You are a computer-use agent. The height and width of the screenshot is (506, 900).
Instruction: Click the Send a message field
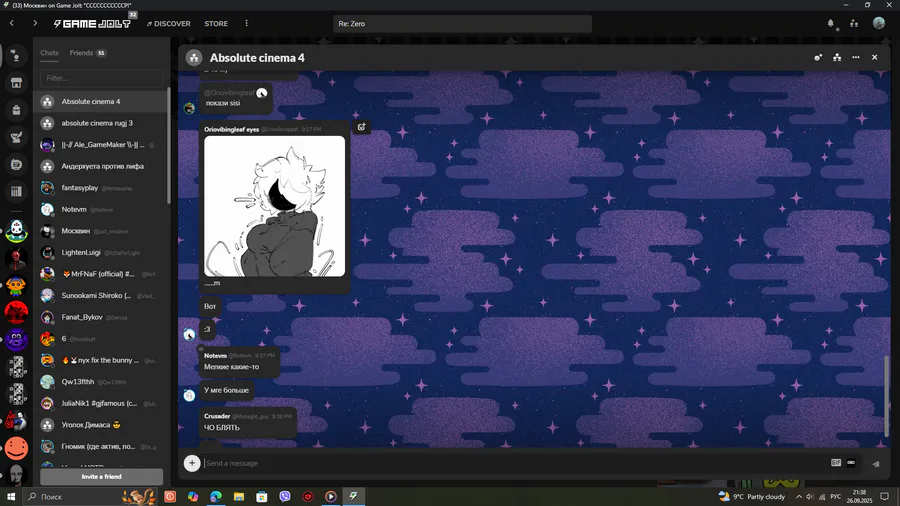pos(514,463)
